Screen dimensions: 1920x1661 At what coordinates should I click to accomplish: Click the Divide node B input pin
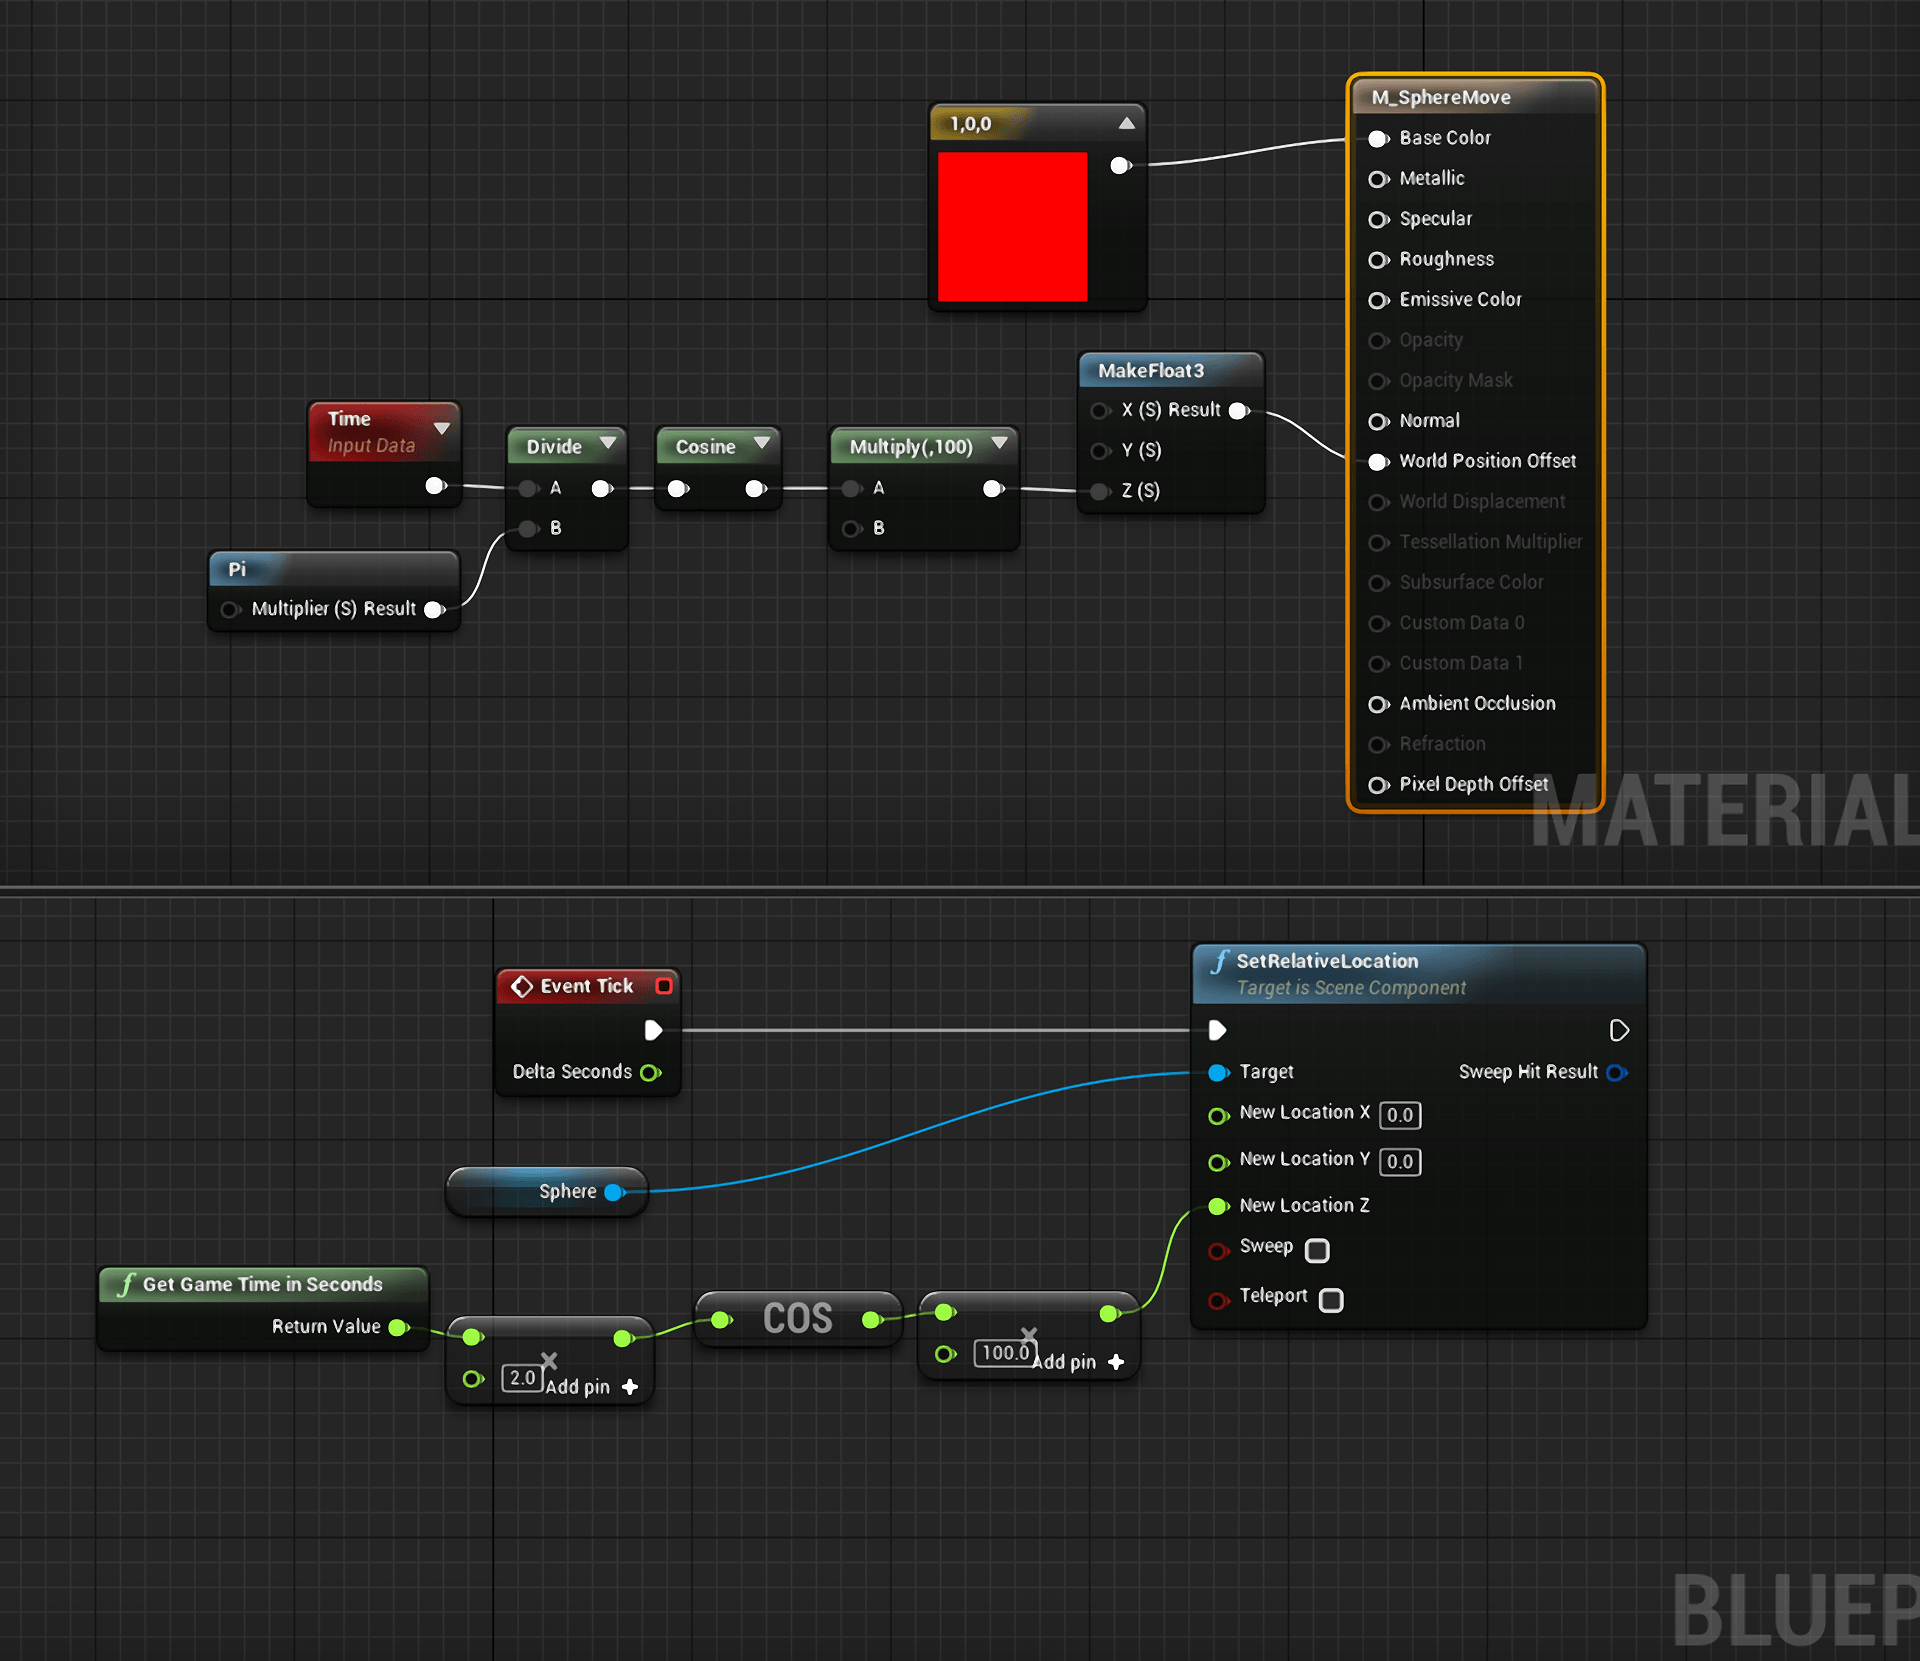coord(529,528)
